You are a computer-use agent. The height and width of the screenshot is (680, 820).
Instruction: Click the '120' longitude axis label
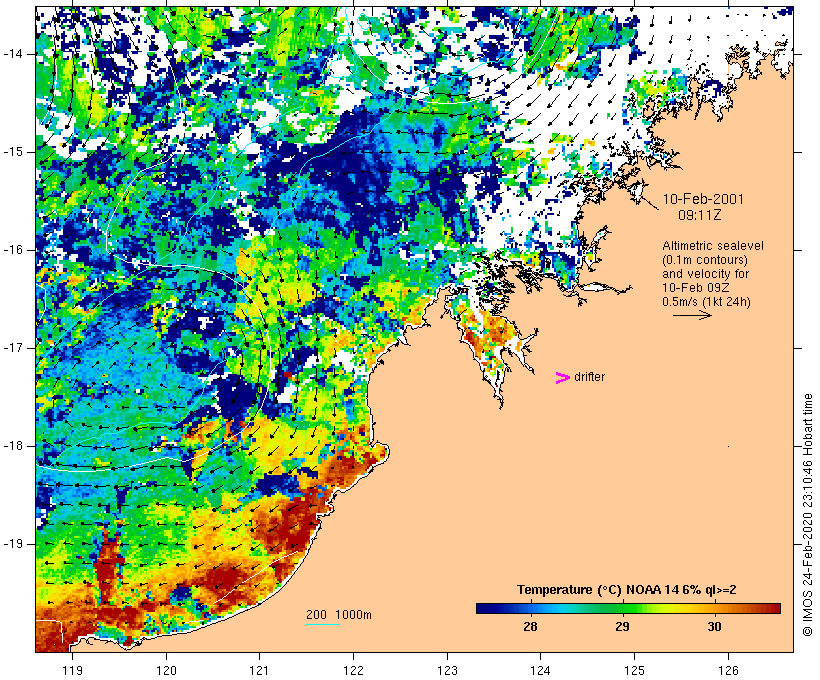click(166, 670)
